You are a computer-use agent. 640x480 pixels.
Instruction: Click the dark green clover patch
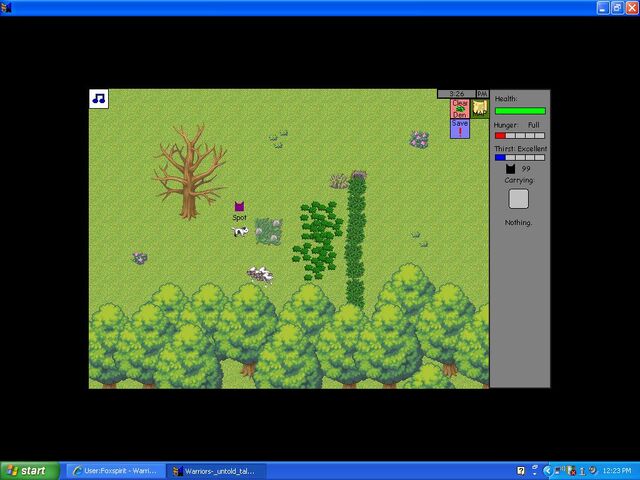tap(318, 241)
